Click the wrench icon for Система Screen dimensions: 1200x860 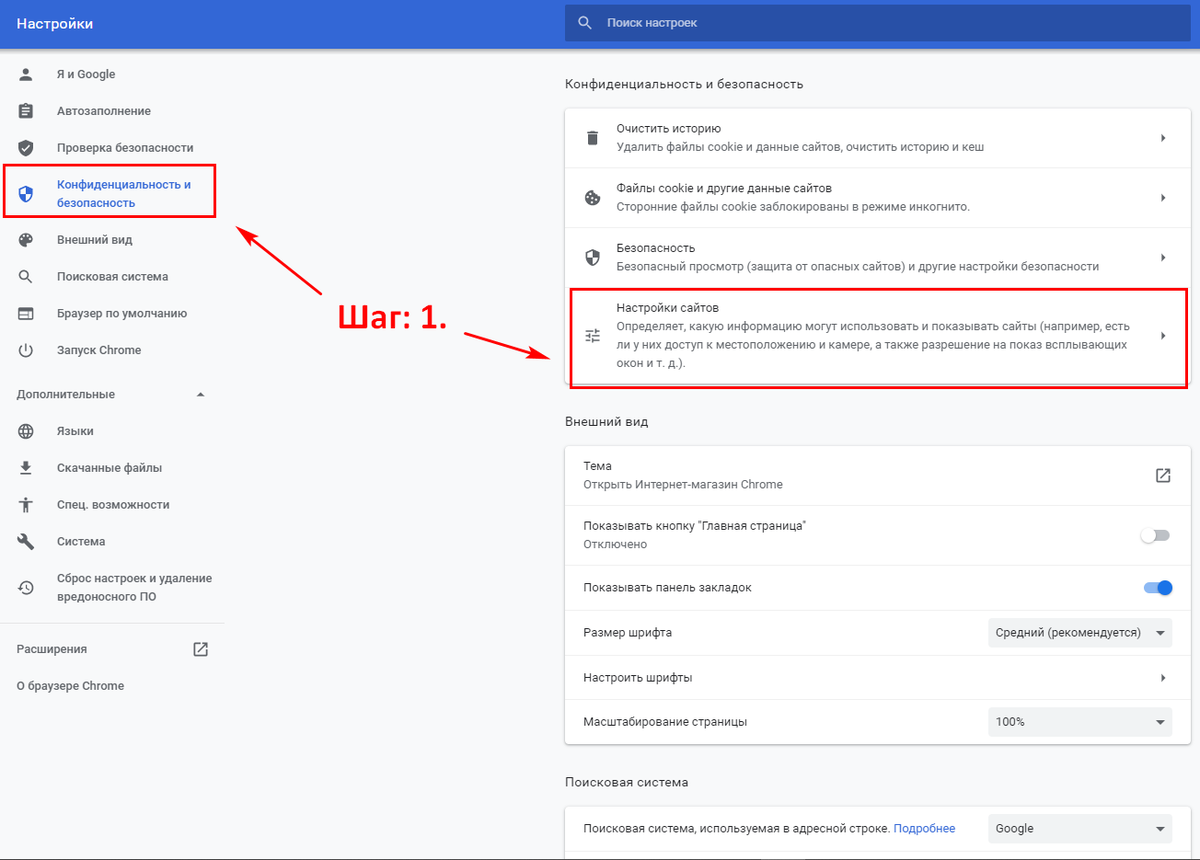pyautogui.click(x=26, y=542)
